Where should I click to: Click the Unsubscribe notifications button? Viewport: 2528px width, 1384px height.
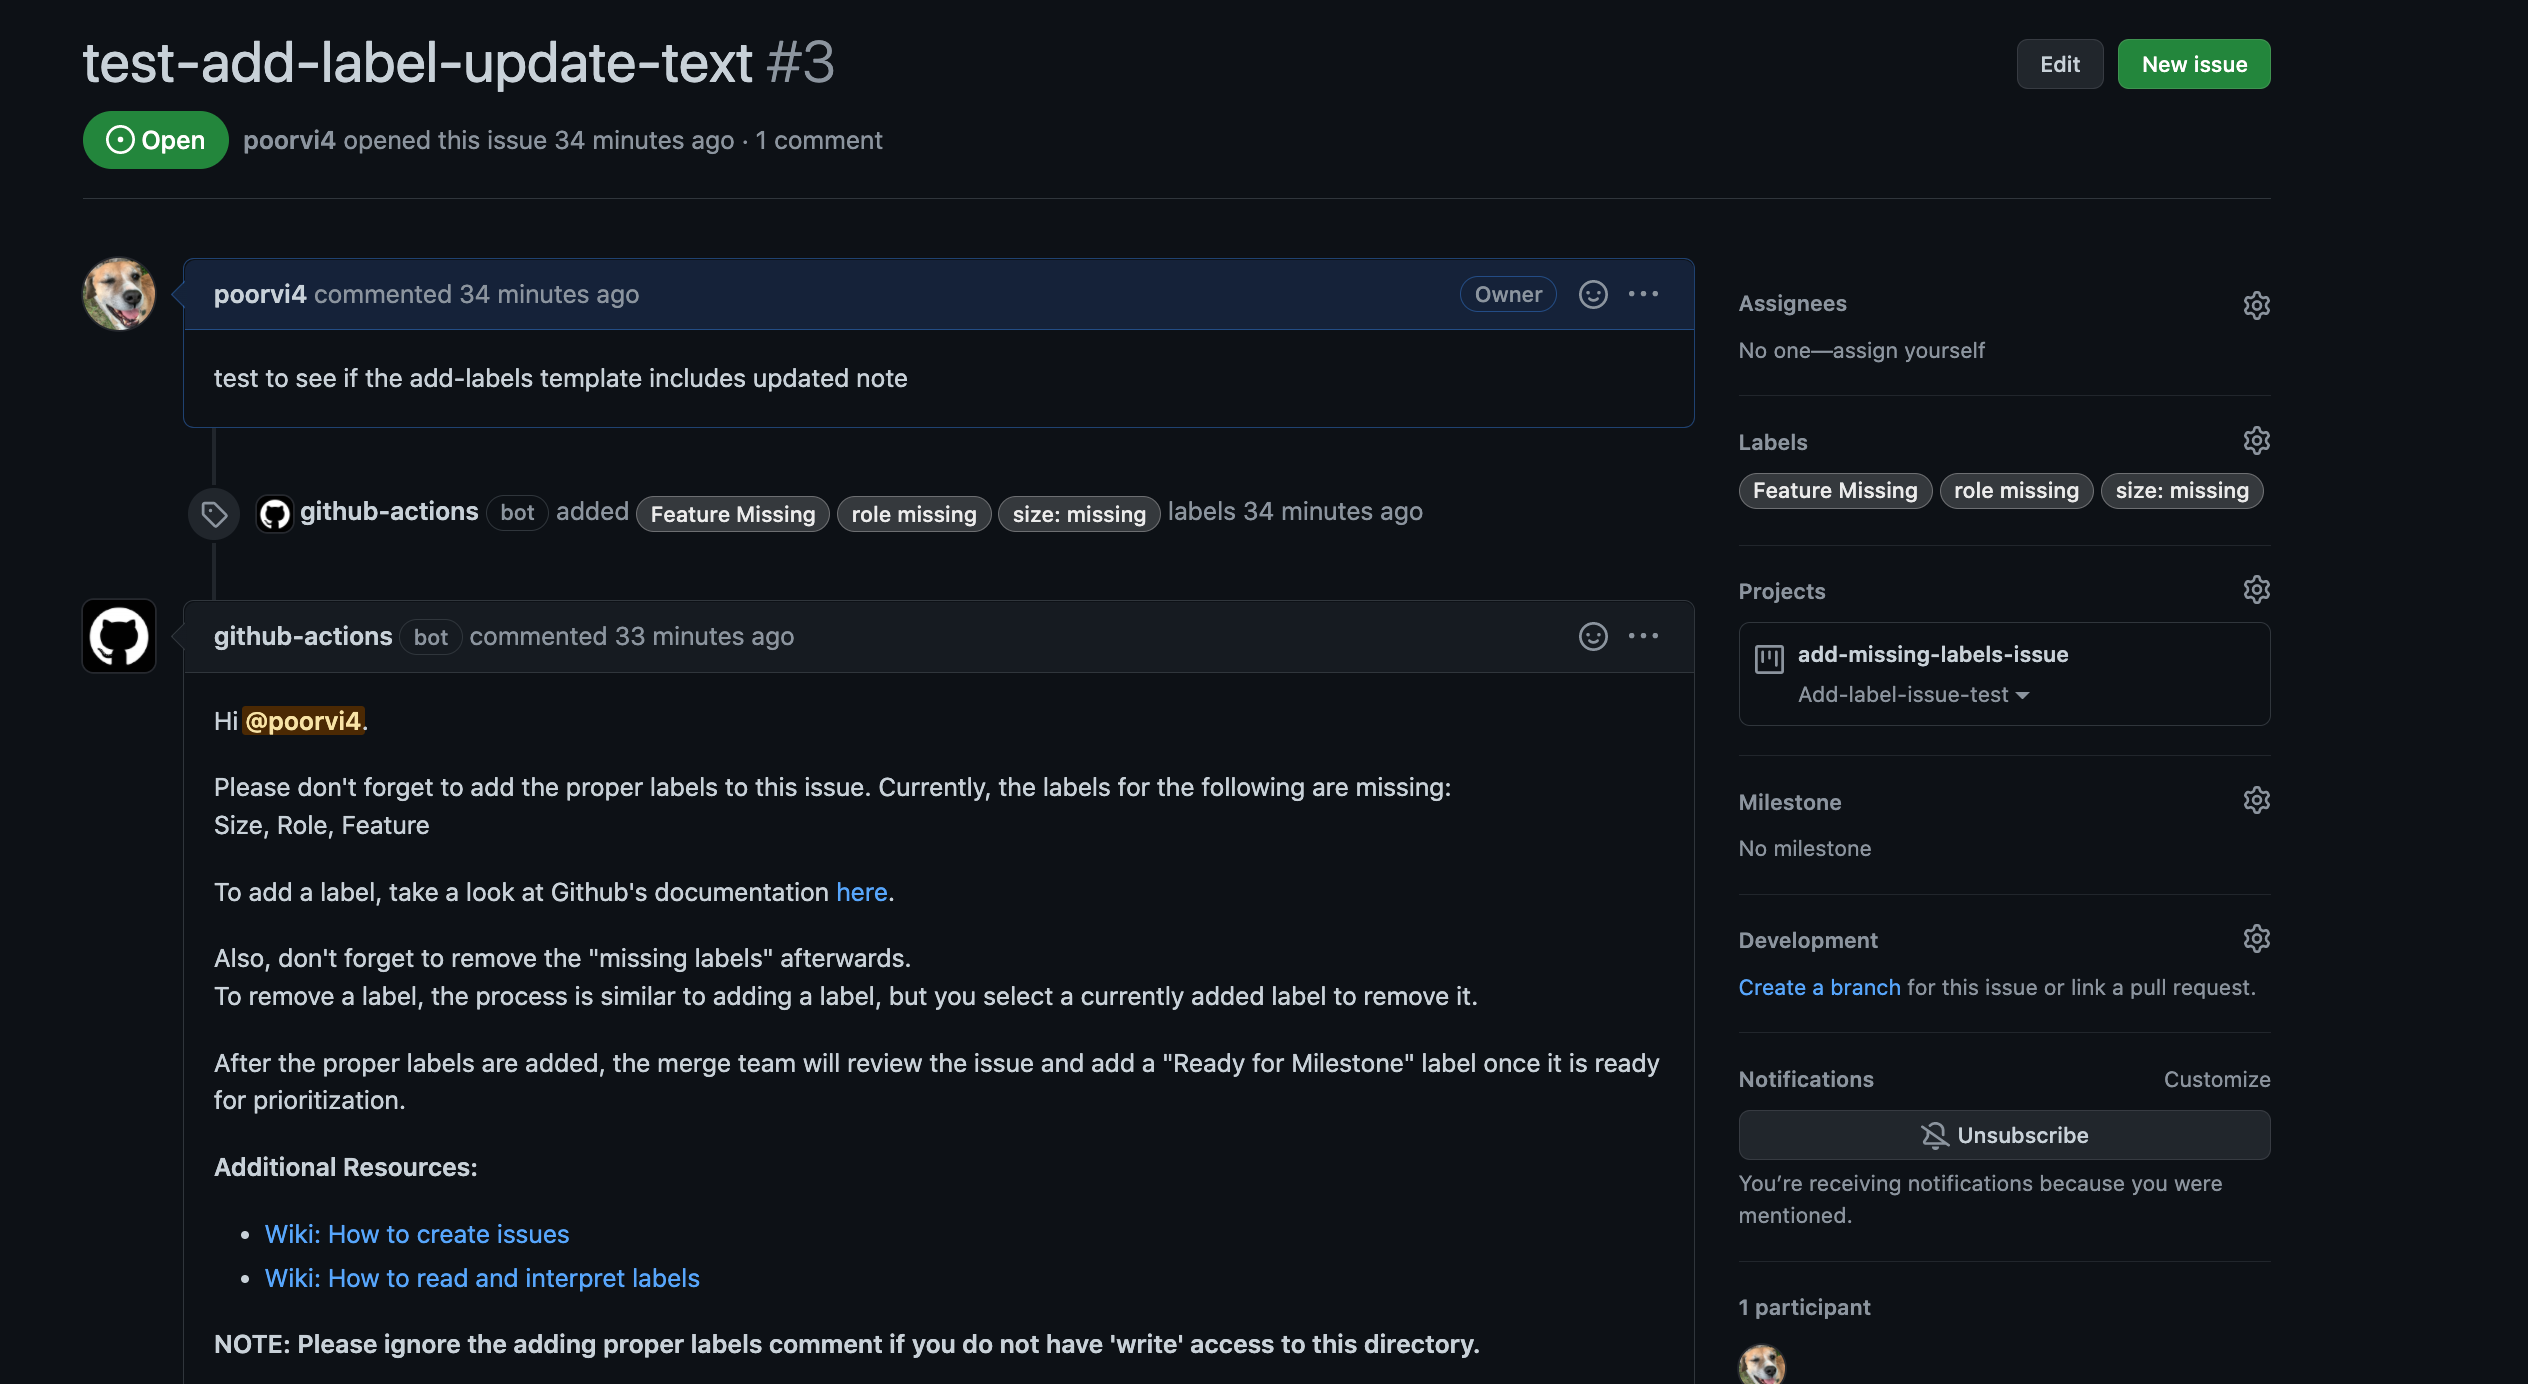(x=2004, y=1135)
